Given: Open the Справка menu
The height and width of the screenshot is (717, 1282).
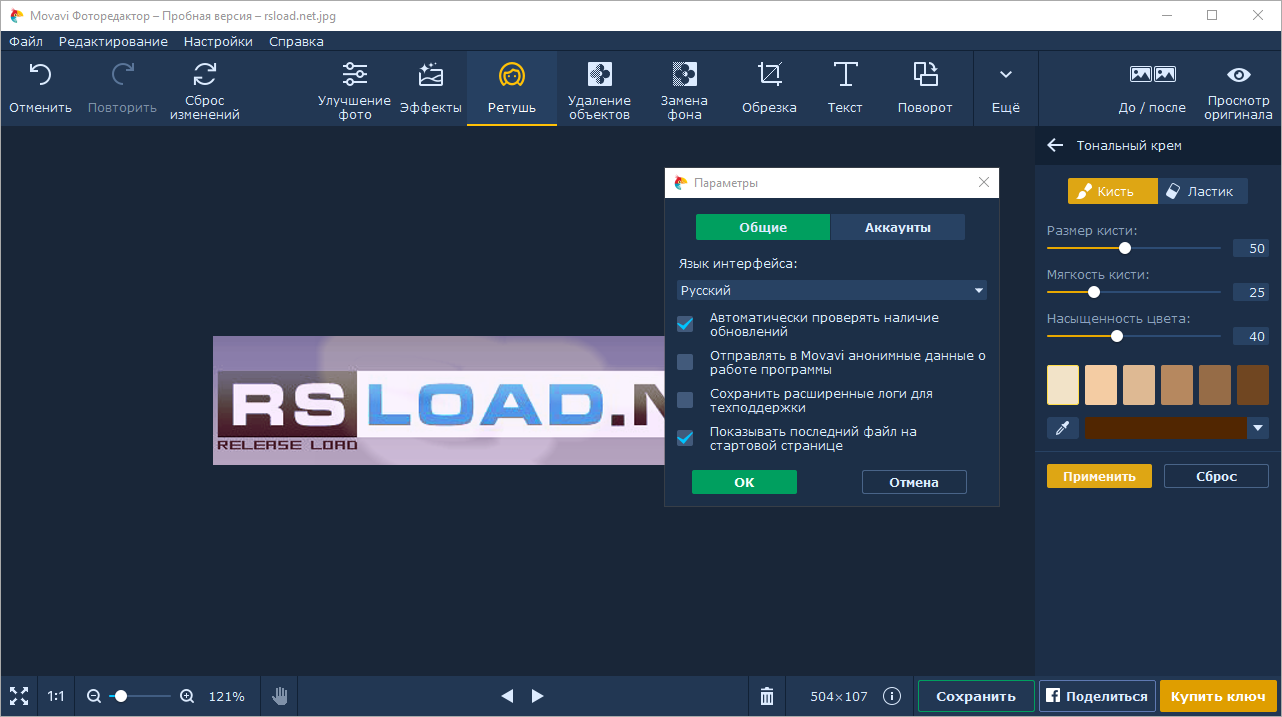Looking at the screenshot, I should (x=296, y=42).
